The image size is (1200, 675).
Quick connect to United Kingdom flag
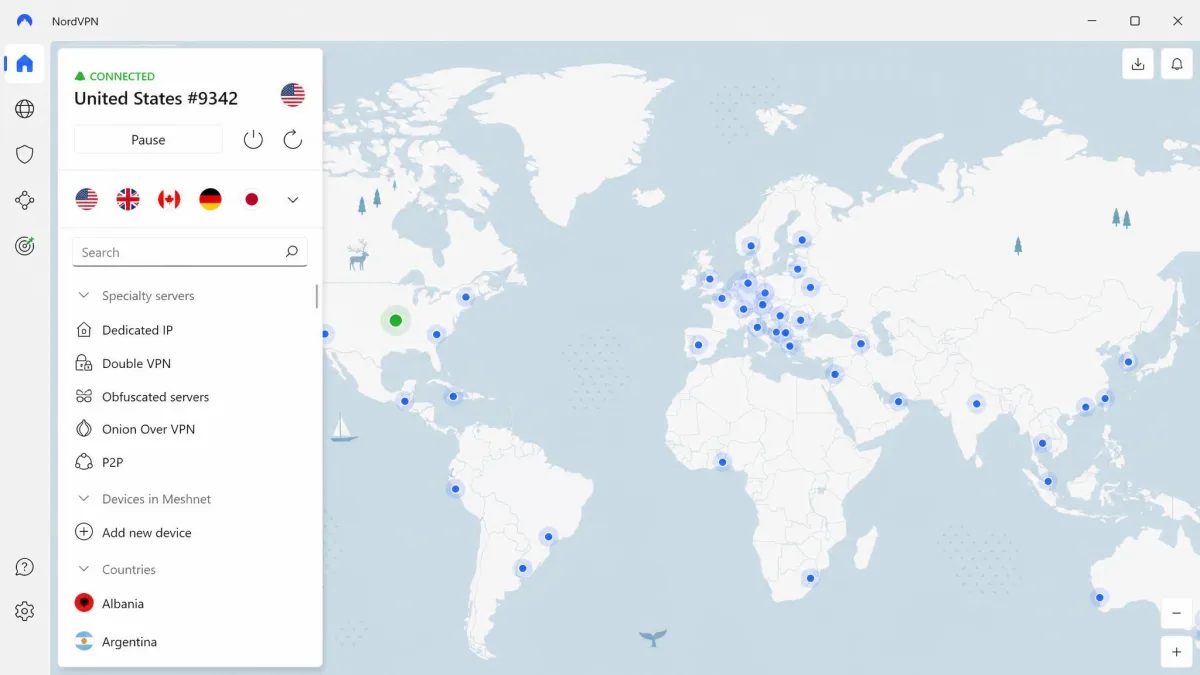(128, 199)
